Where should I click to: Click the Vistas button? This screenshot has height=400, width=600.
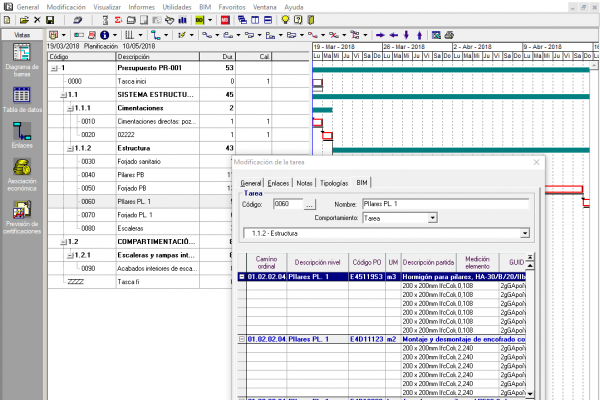(22, 35)
